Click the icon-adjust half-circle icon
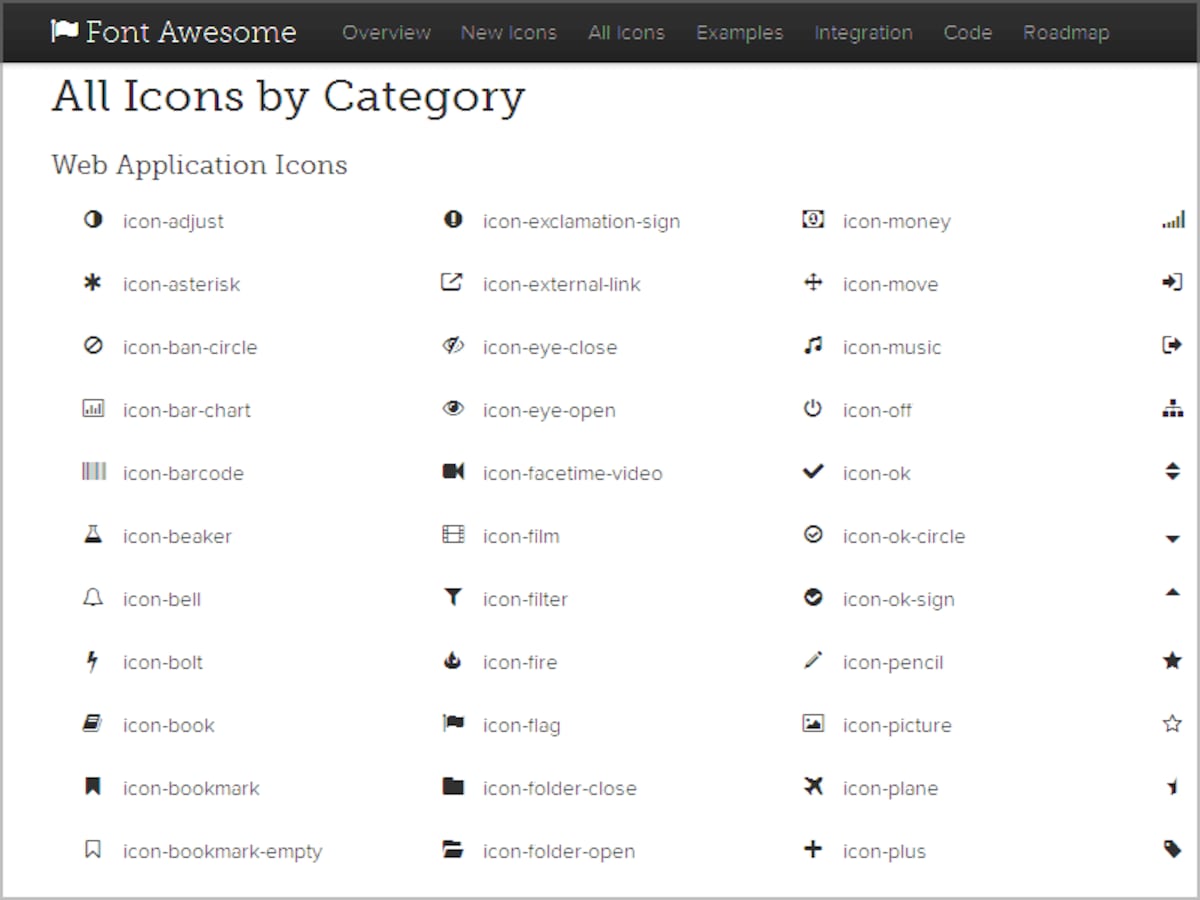 point(93,220)
